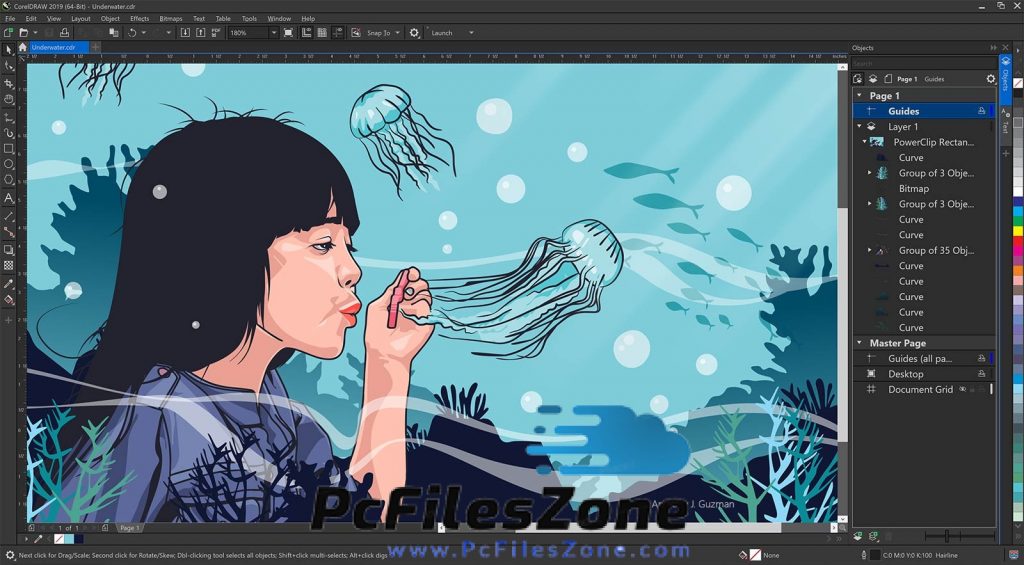Select the Bitmap object in Objects list

pyautogui.click(x=913, y=188)
